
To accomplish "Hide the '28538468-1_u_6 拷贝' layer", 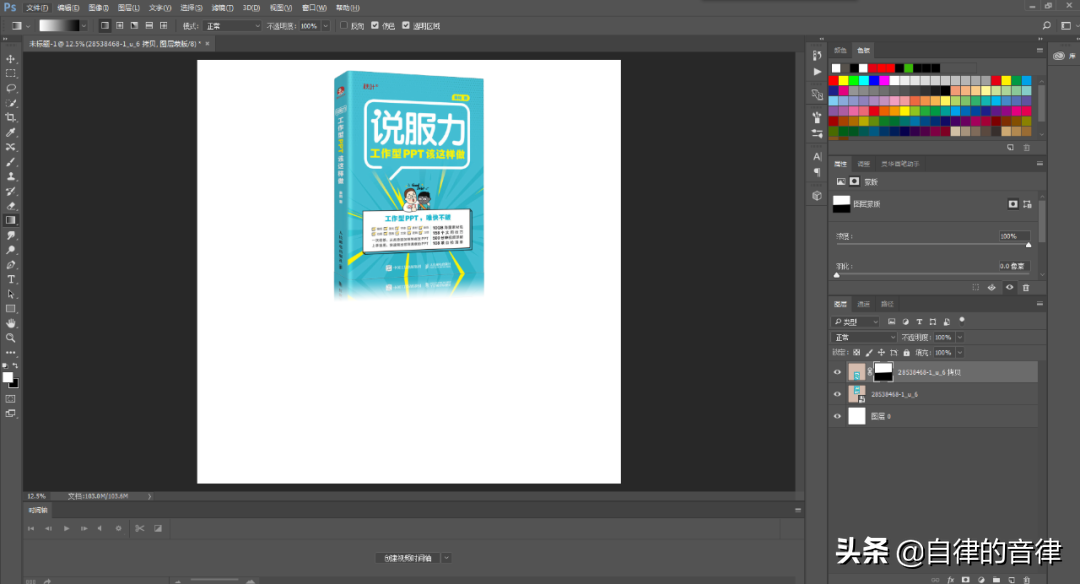I will point(838,372).
